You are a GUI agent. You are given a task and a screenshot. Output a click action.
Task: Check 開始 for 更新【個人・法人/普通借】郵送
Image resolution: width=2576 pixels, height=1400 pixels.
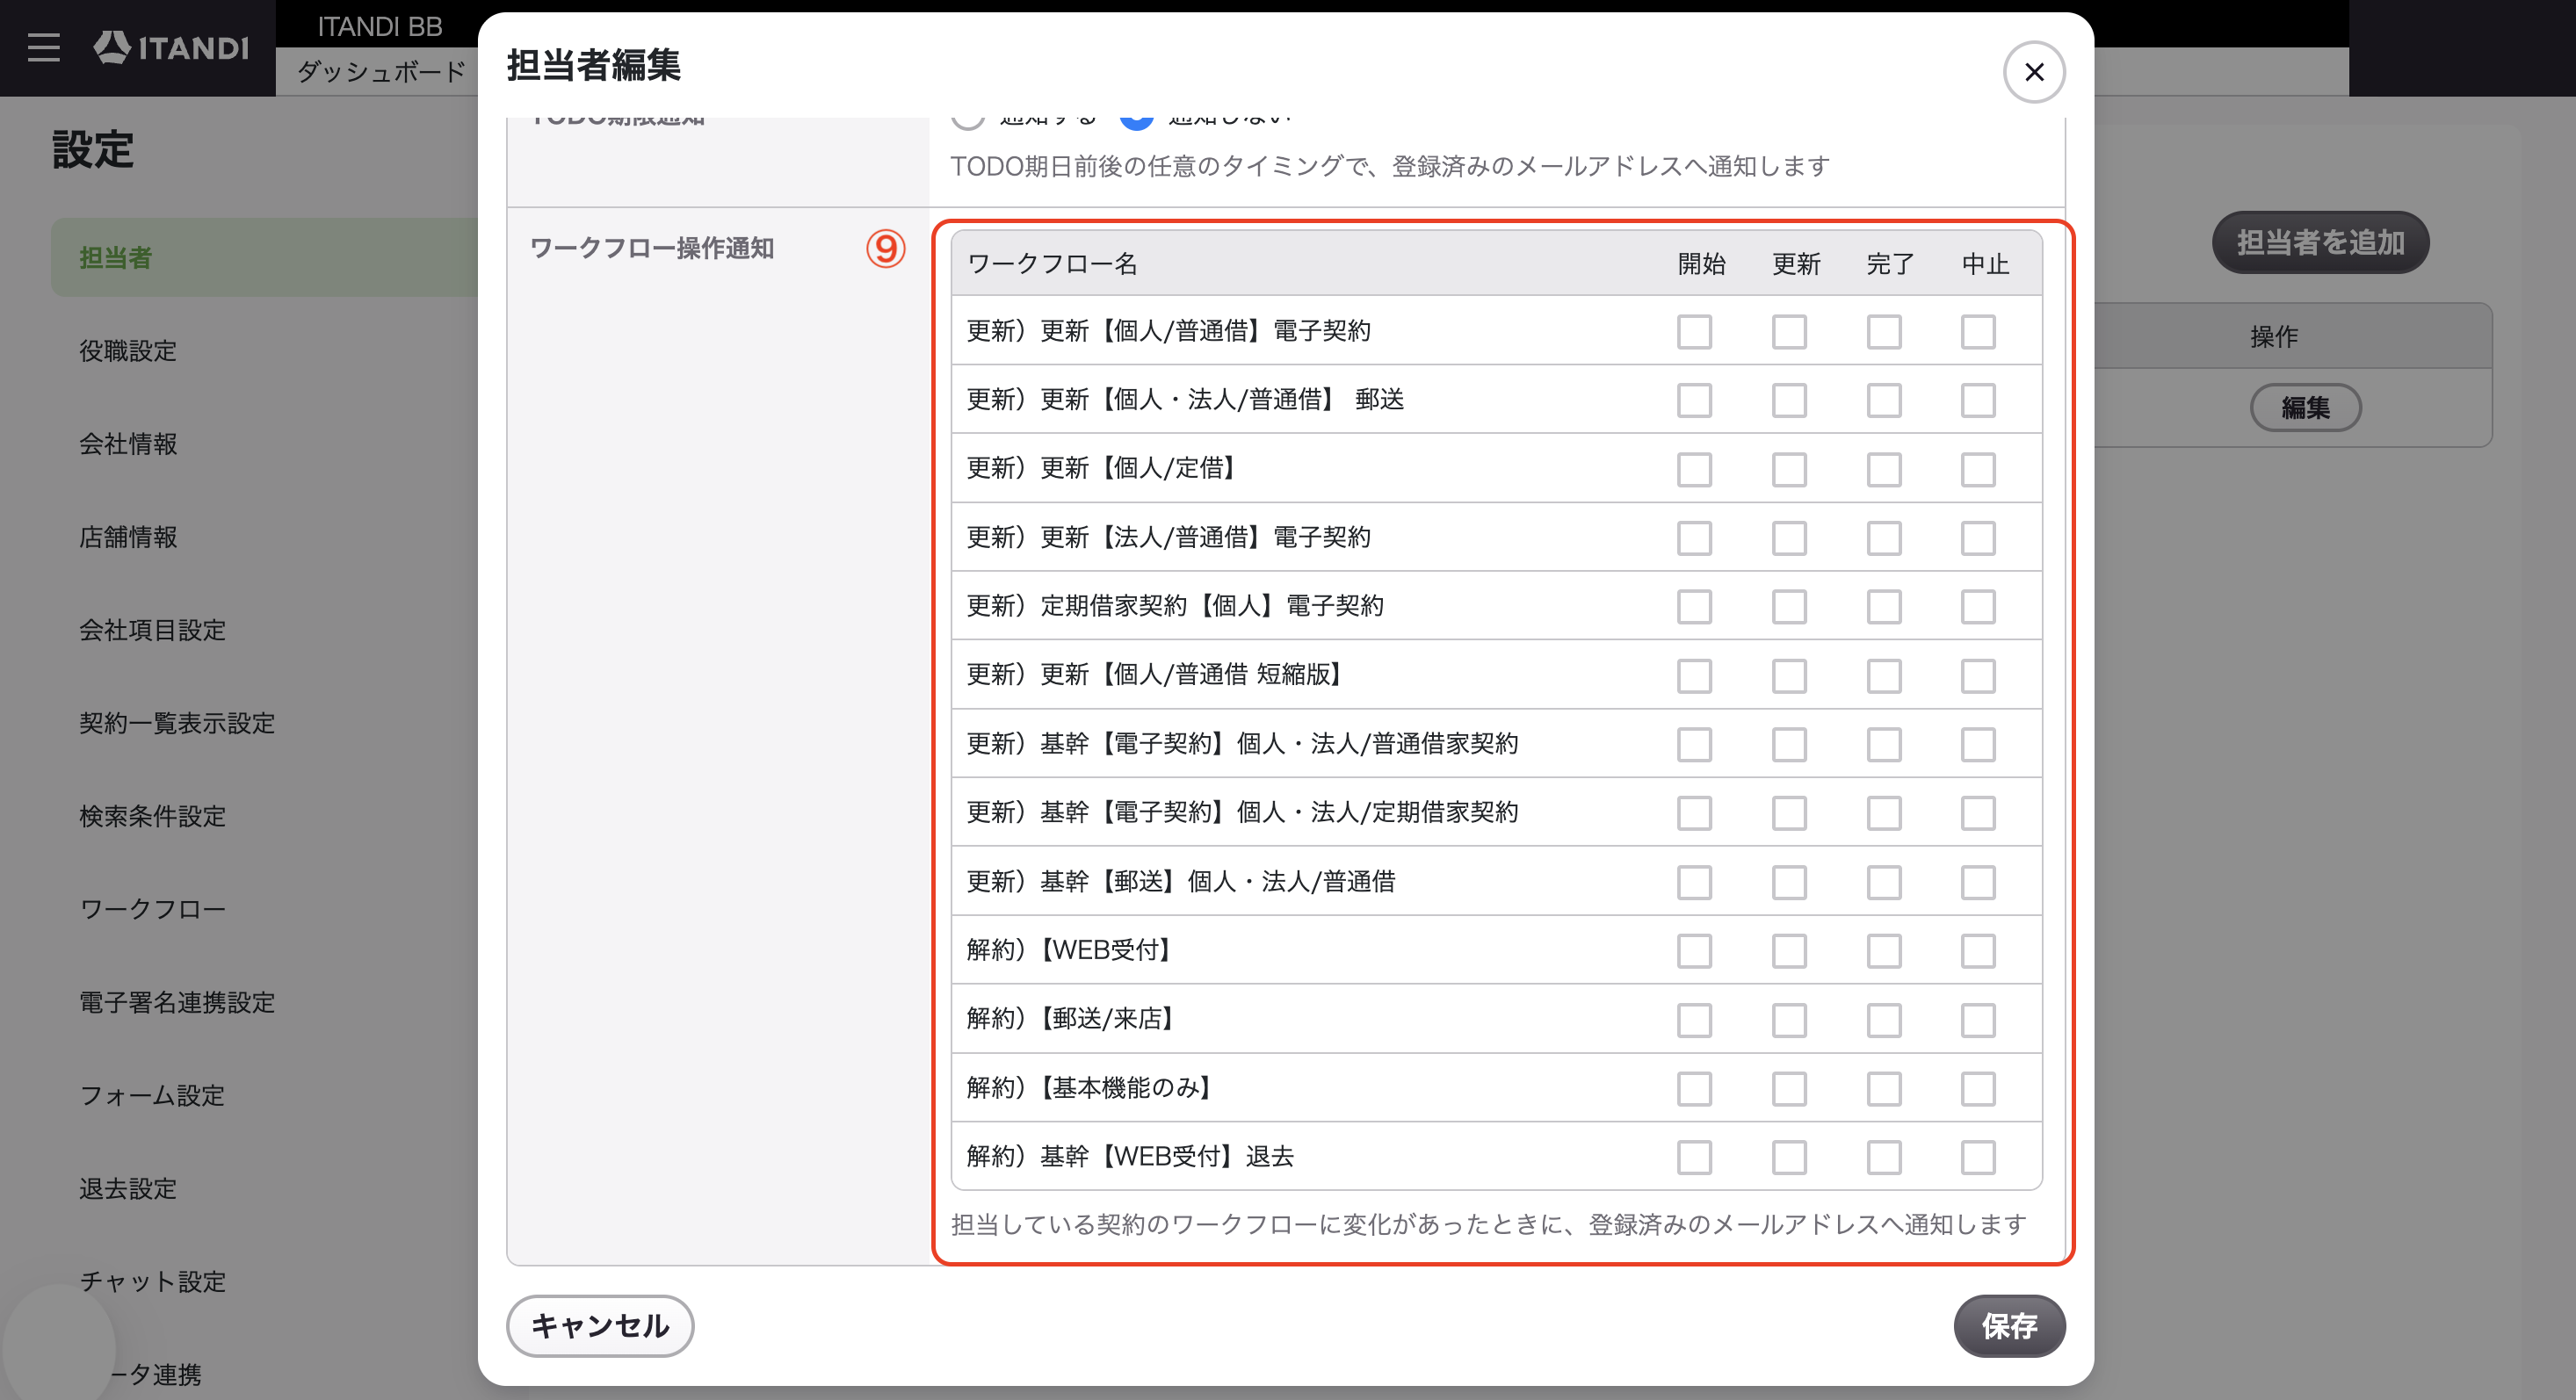(x=1694, y=400)
